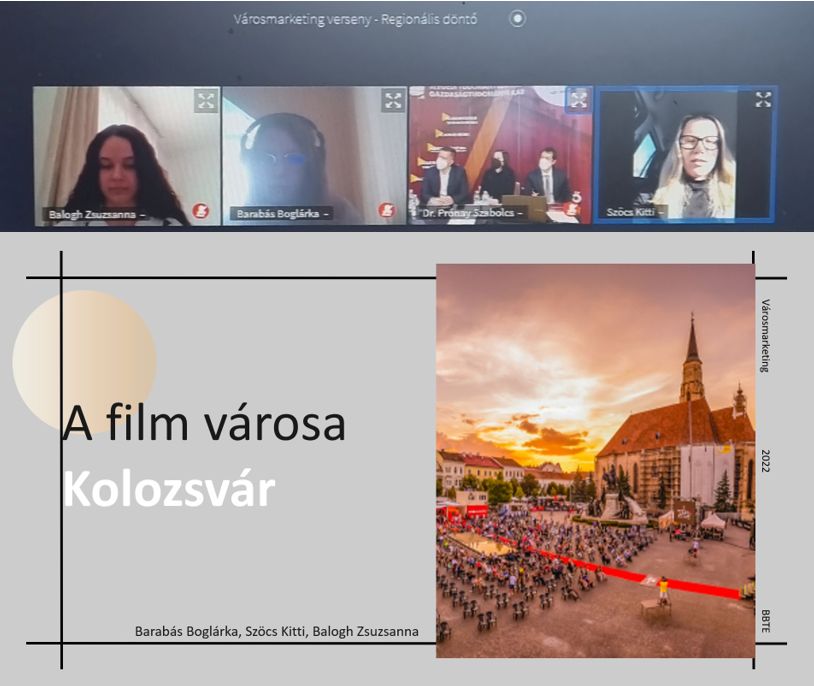Enlarge Szöcs Kitti's video with fullscreen icon

click(x=763, y=99)
